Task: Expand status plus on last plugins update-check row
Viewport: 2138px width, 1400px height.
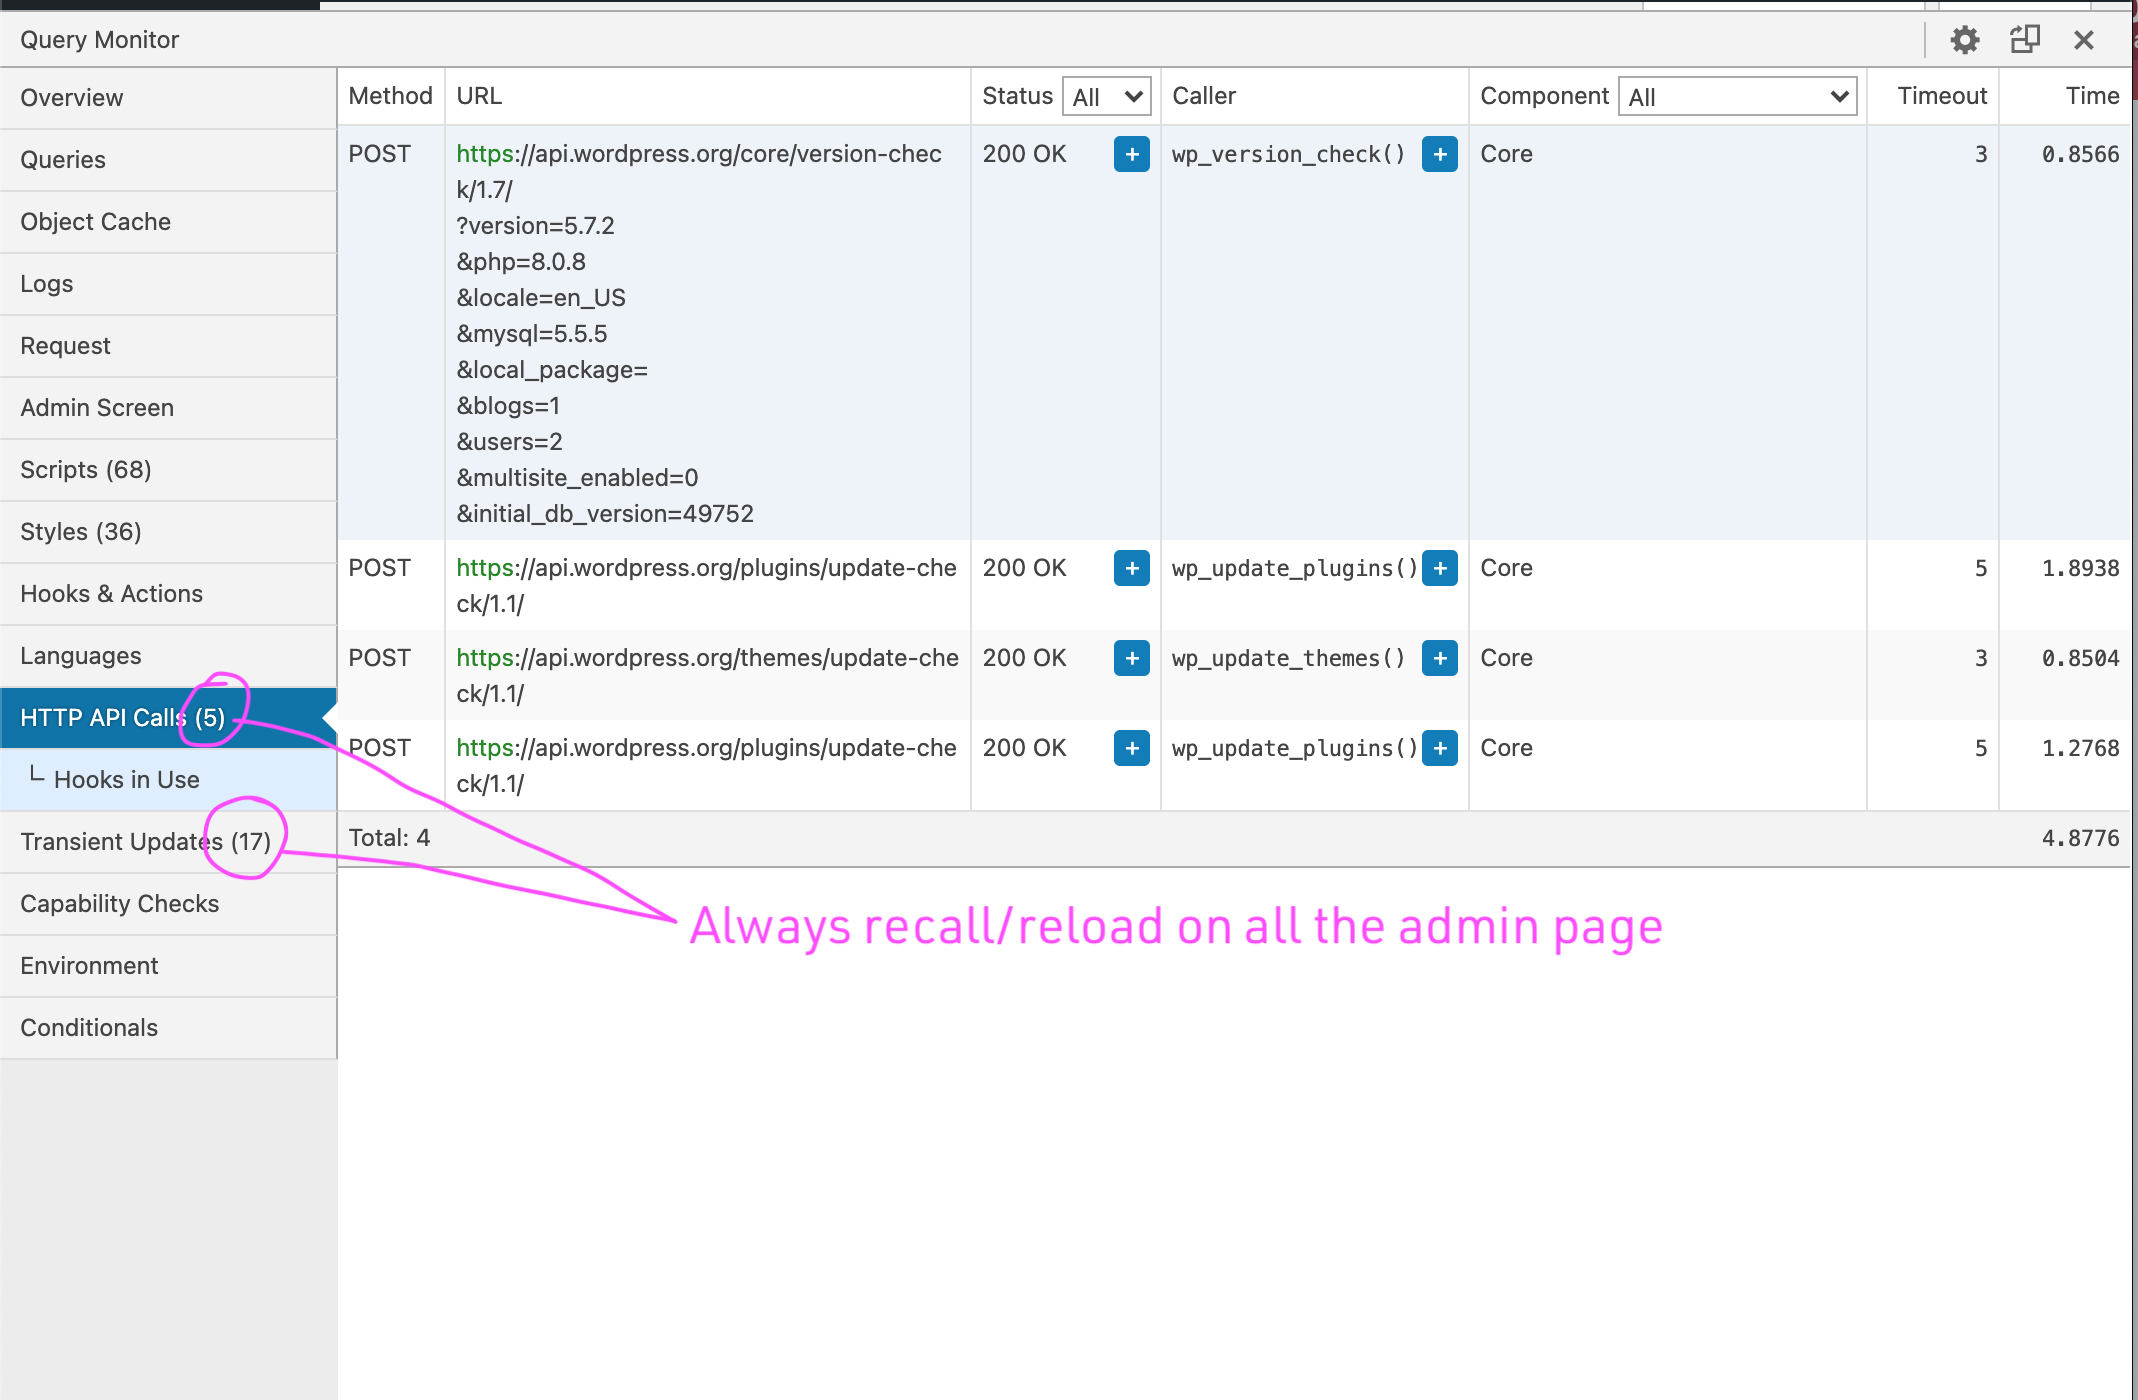Action: 1131,748
